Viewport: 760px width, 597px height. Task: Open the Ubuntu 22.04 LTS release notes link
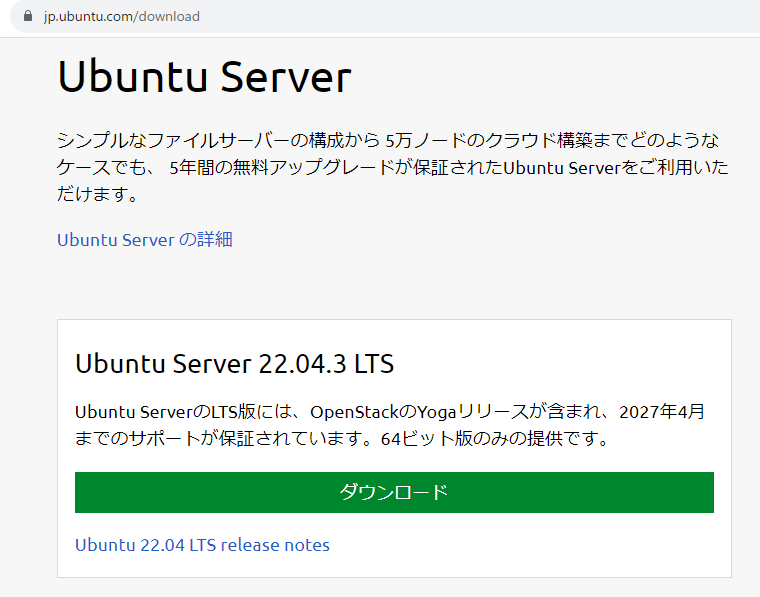pos(202,545)
